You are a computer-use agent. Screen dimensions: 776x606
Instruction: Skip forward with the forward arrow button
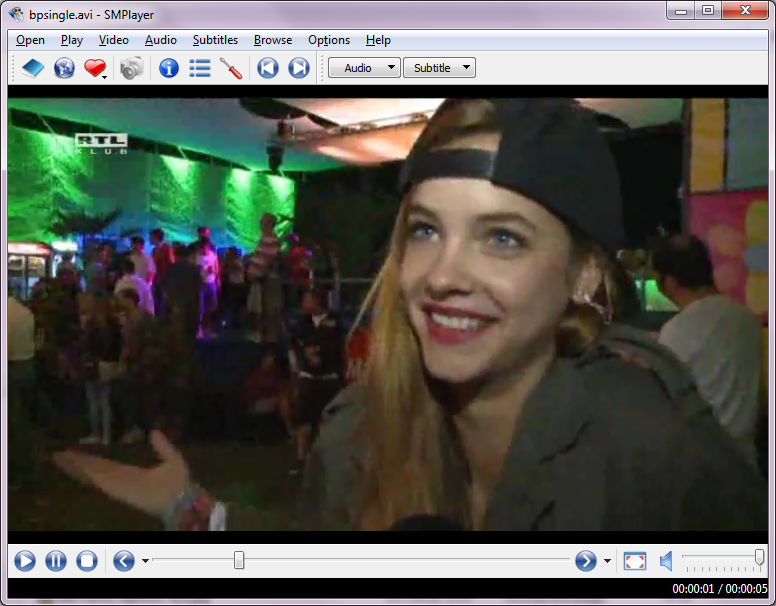[x=585, y=561]
